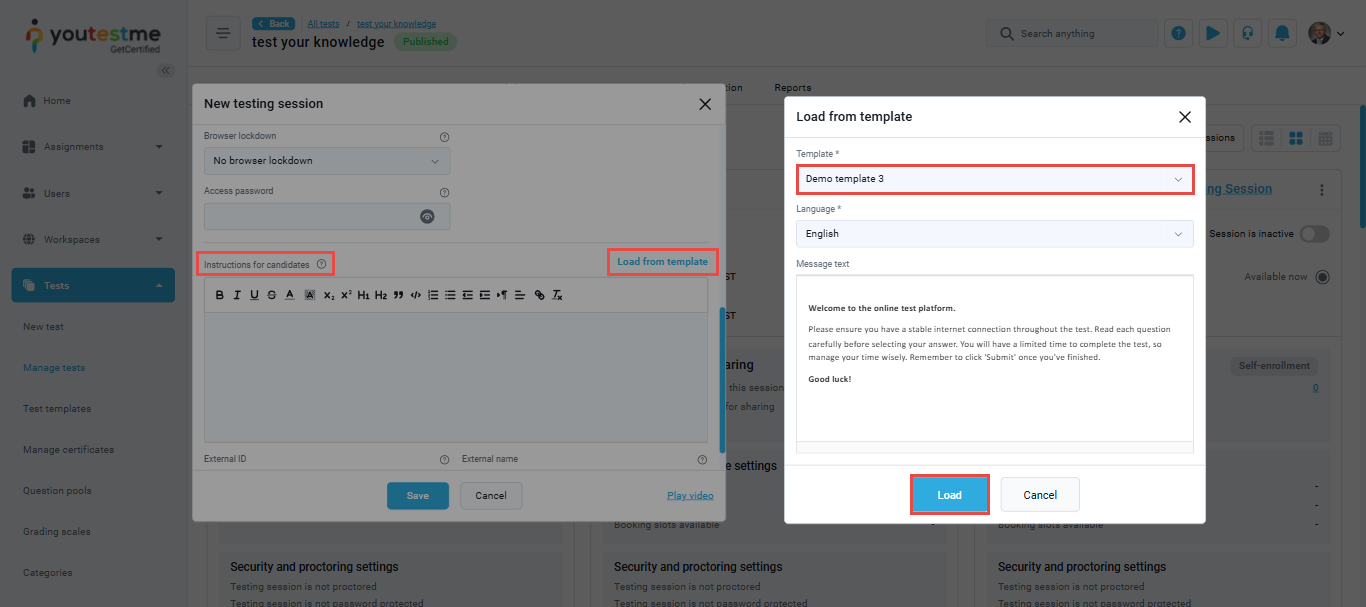
Task: Save the new testing session
Action: point(418,496)
